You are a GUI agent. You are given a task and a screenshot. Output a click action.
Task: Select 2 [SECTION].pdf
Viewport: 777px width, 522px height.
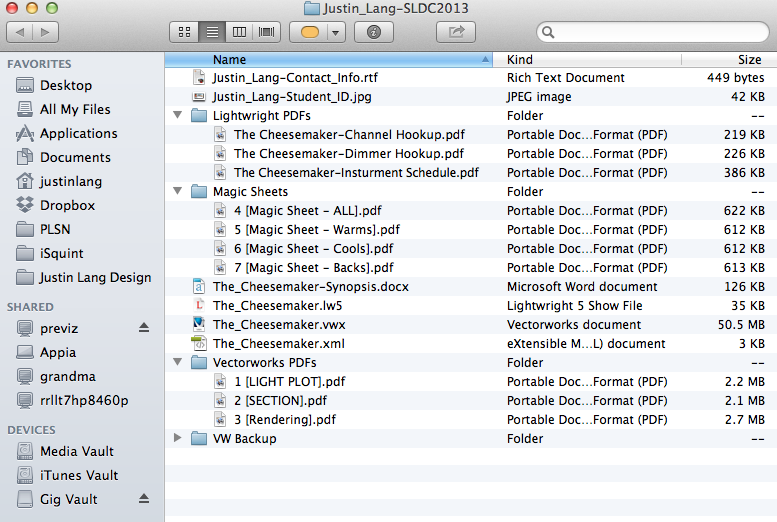pyautogui.click(x=280, y=401)
